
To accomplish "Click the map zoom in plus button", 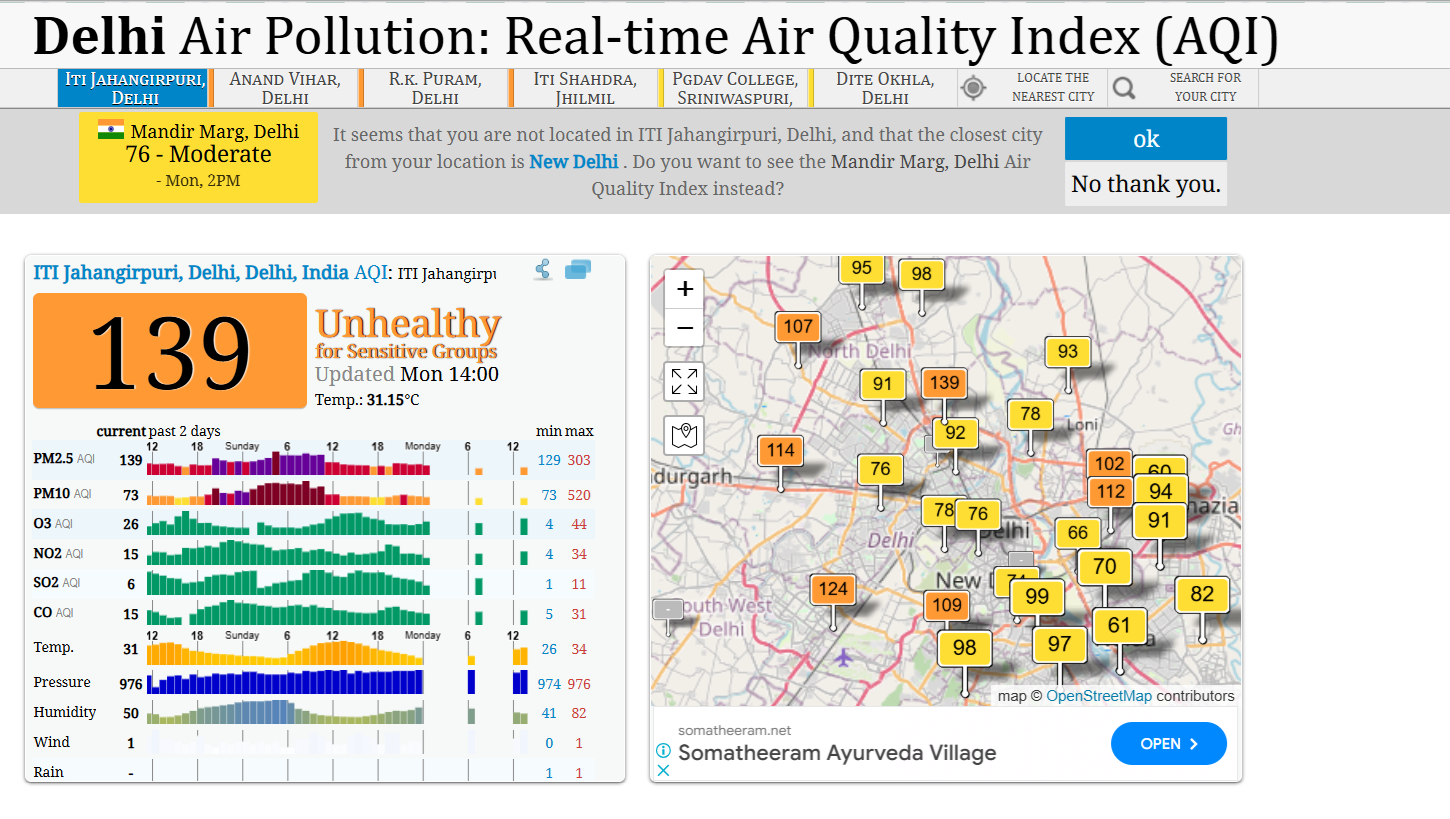I will [x=684, y=289].
